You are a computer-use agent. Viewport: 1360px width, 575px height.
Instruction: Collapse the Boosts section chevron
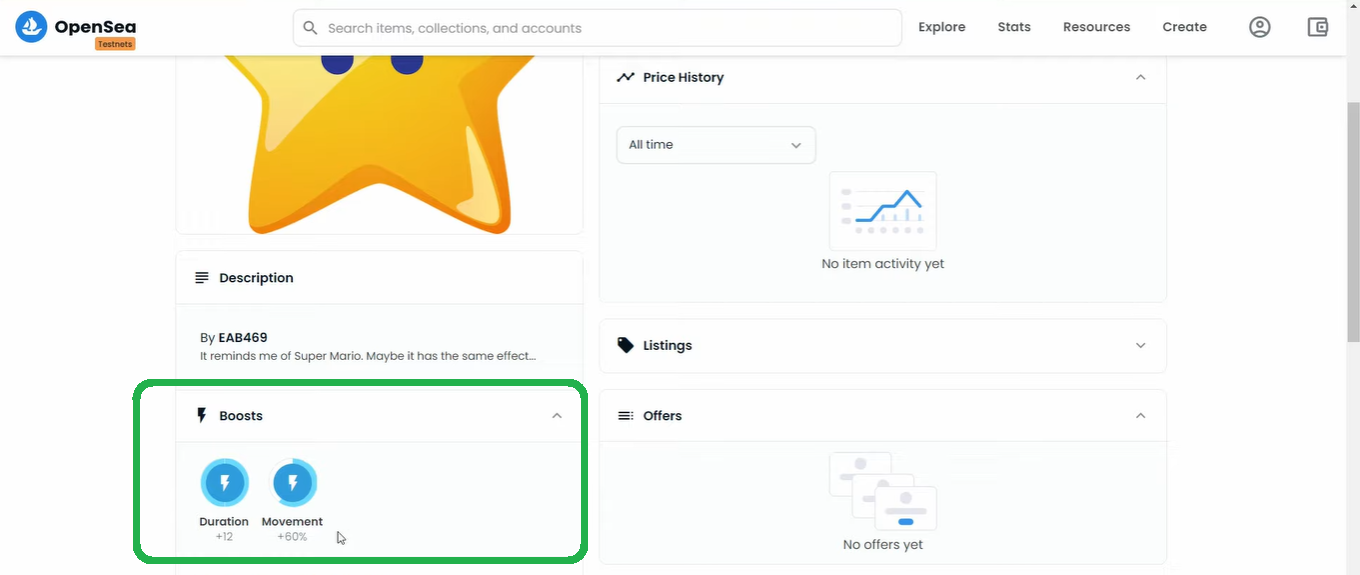(x=557, y=416)
